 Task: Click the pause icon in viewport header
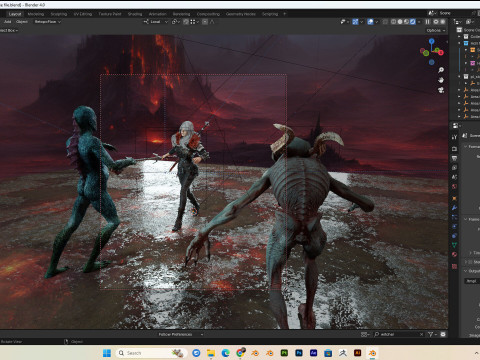[x=427, y=22]
